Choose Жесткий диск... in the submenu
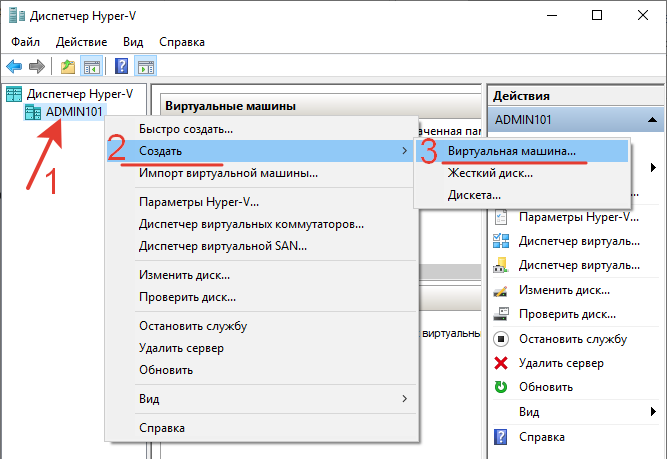The image size is (667, 459). click(490, 173)
